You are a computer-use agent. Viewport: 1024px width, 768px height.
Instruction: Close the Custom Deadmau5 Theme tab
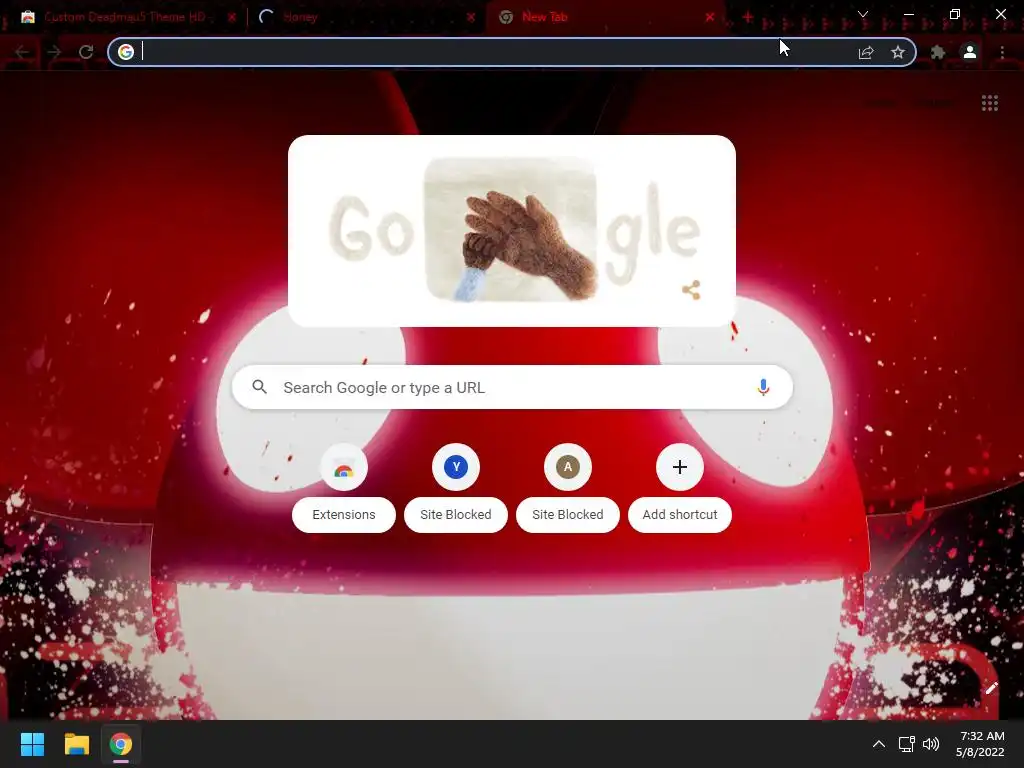tap(232, 18)
